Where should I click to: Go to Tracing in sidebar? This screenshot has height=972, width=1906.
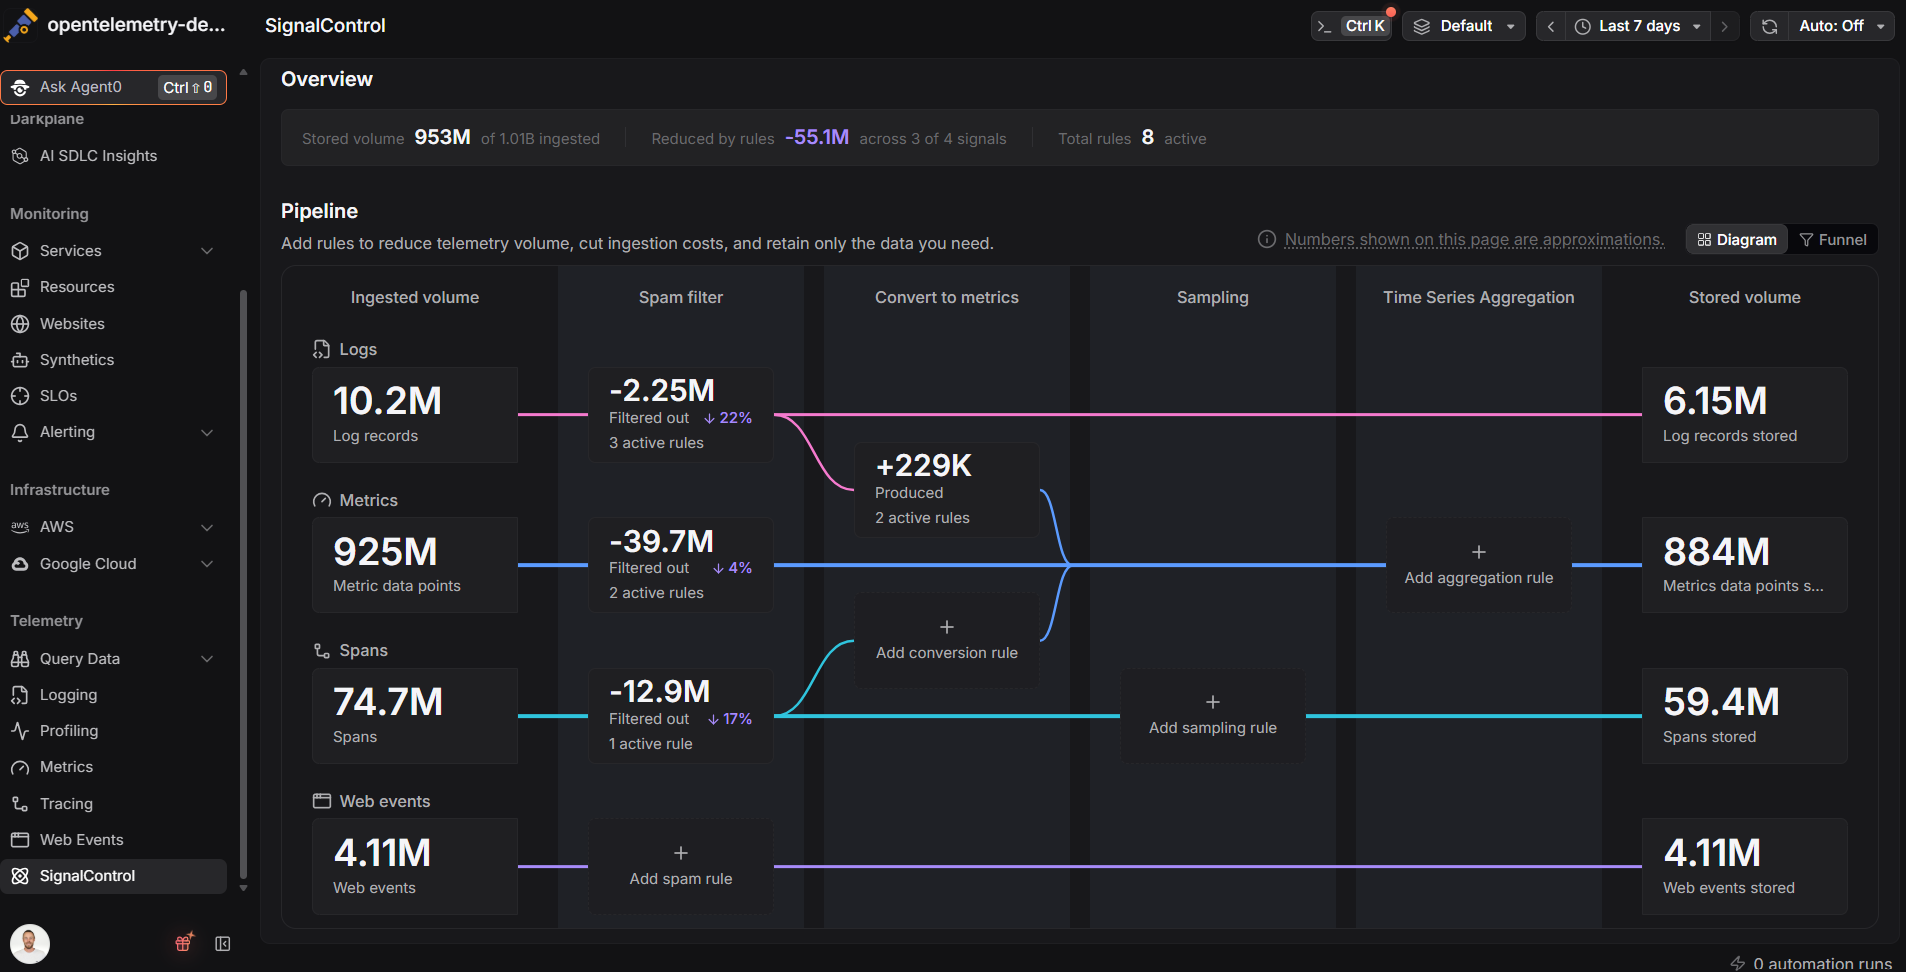114,804
